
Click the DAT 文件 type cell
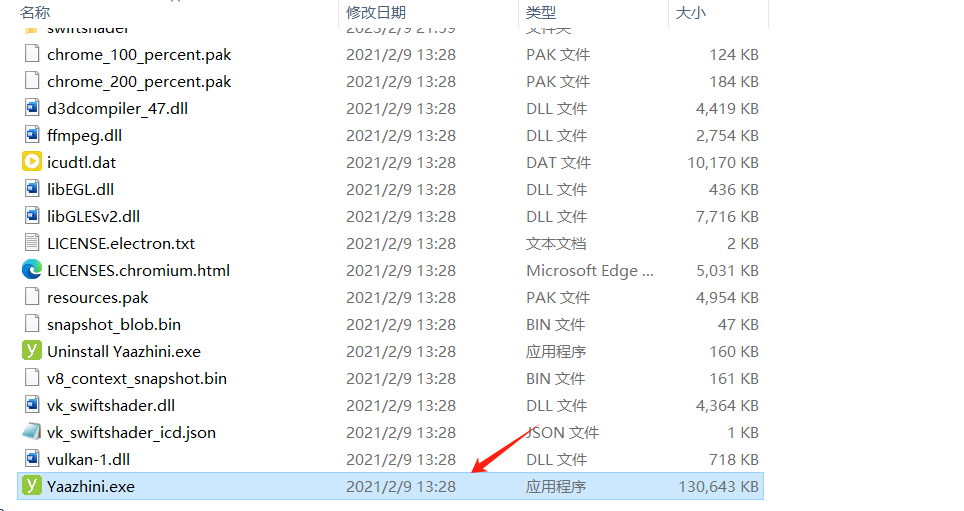pyautogui.click(x=558, y=162)
